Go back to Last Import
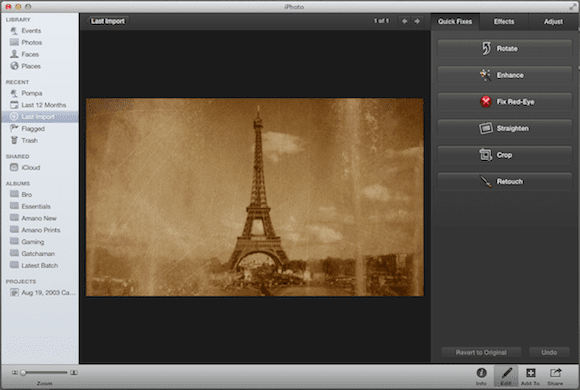The height and width of the screenshot is (390, 580). click(x=108, y=21)
